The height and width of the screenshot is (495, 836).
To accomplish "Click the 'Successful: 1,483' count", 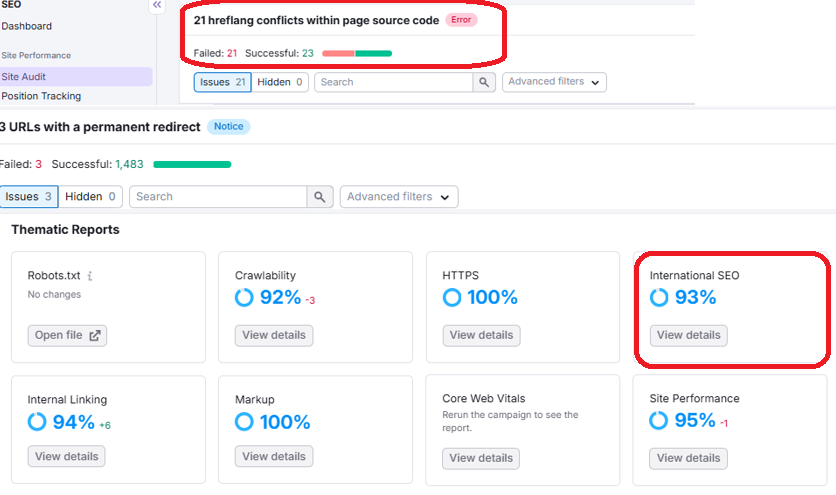I will pos(98,164).
